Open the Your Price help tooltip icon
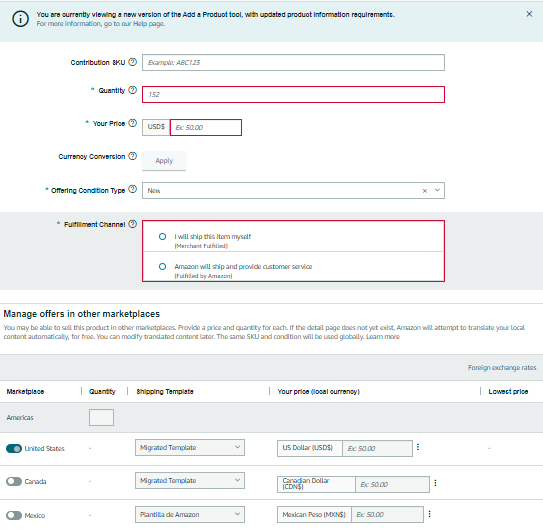 pyautogui.click(x=133, y=123)
